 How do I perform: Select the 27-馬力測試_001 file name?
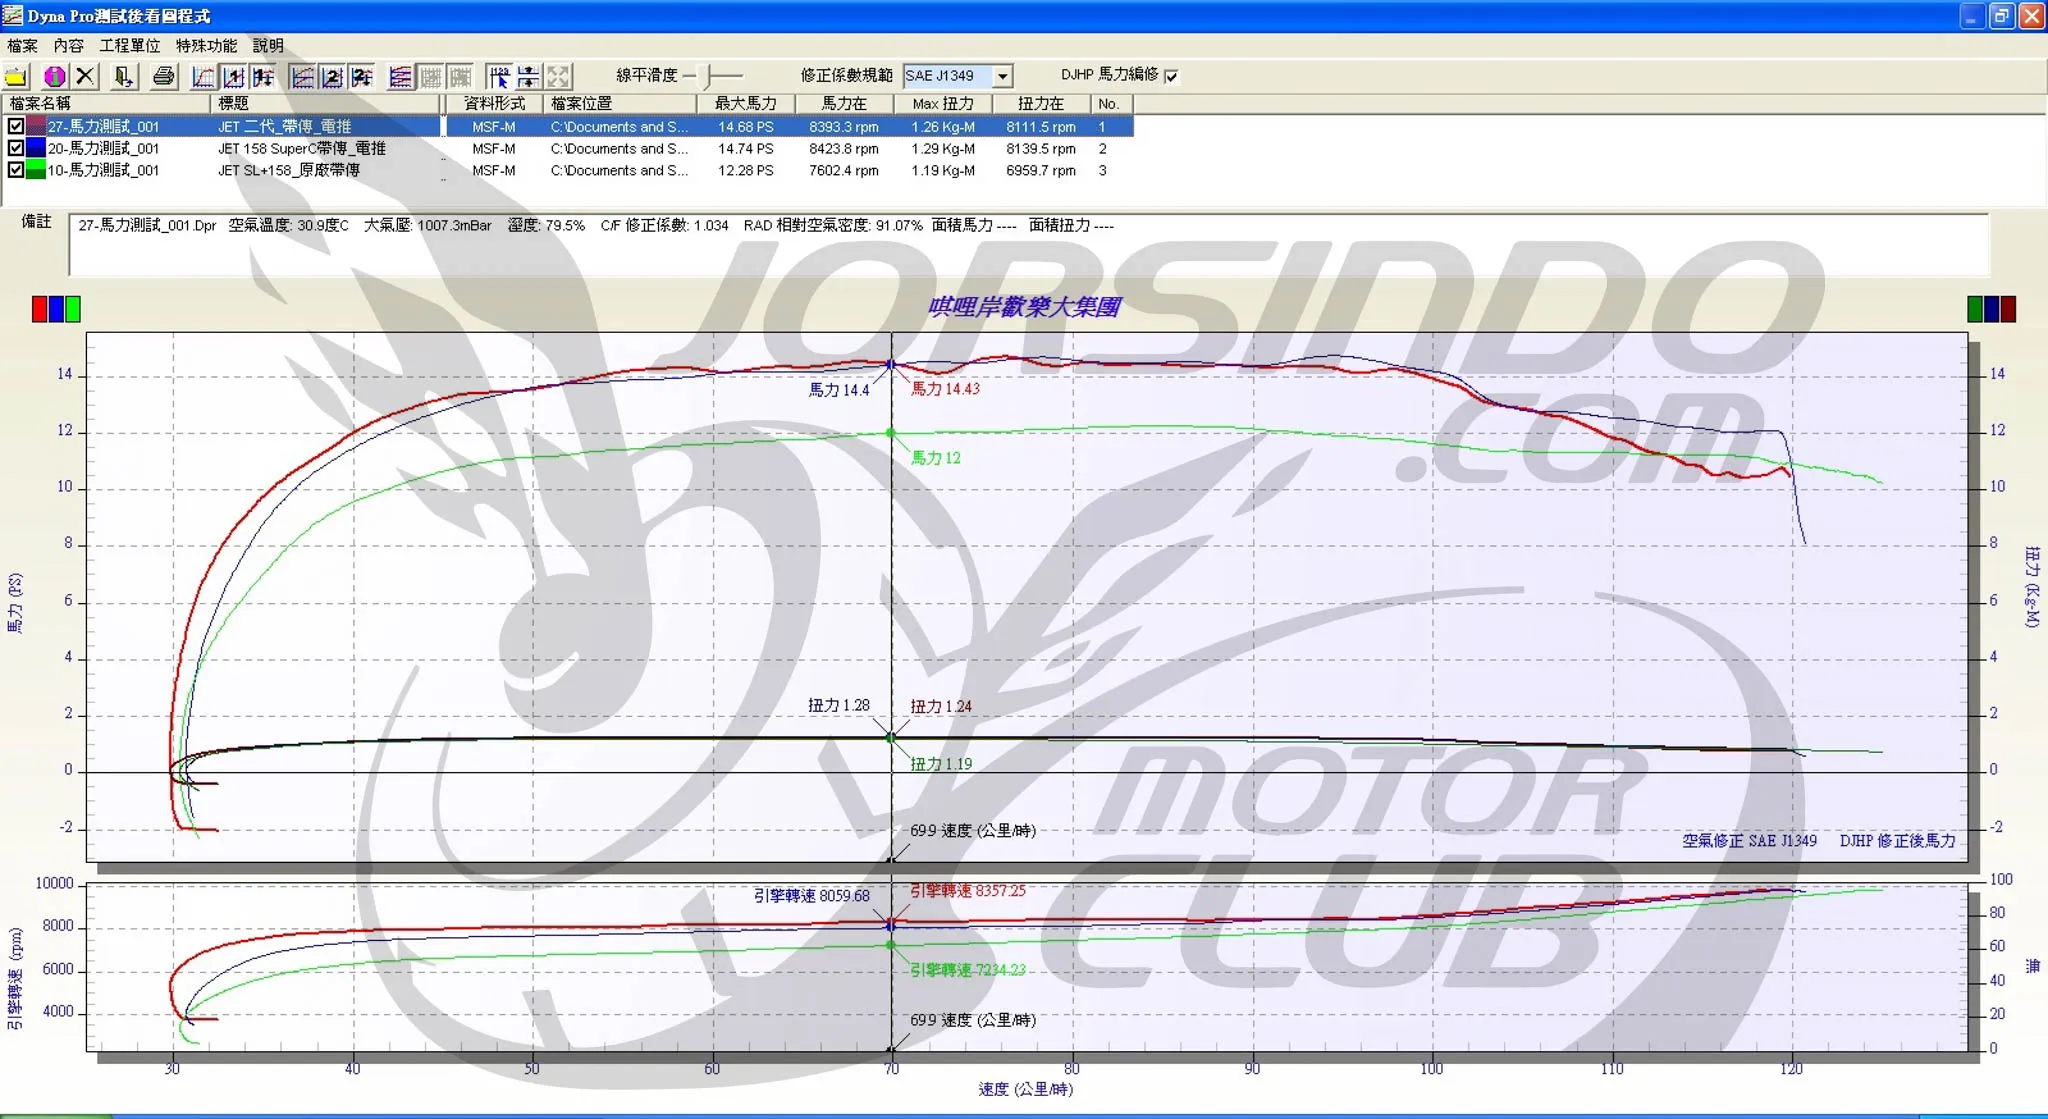tap(103, 126)
